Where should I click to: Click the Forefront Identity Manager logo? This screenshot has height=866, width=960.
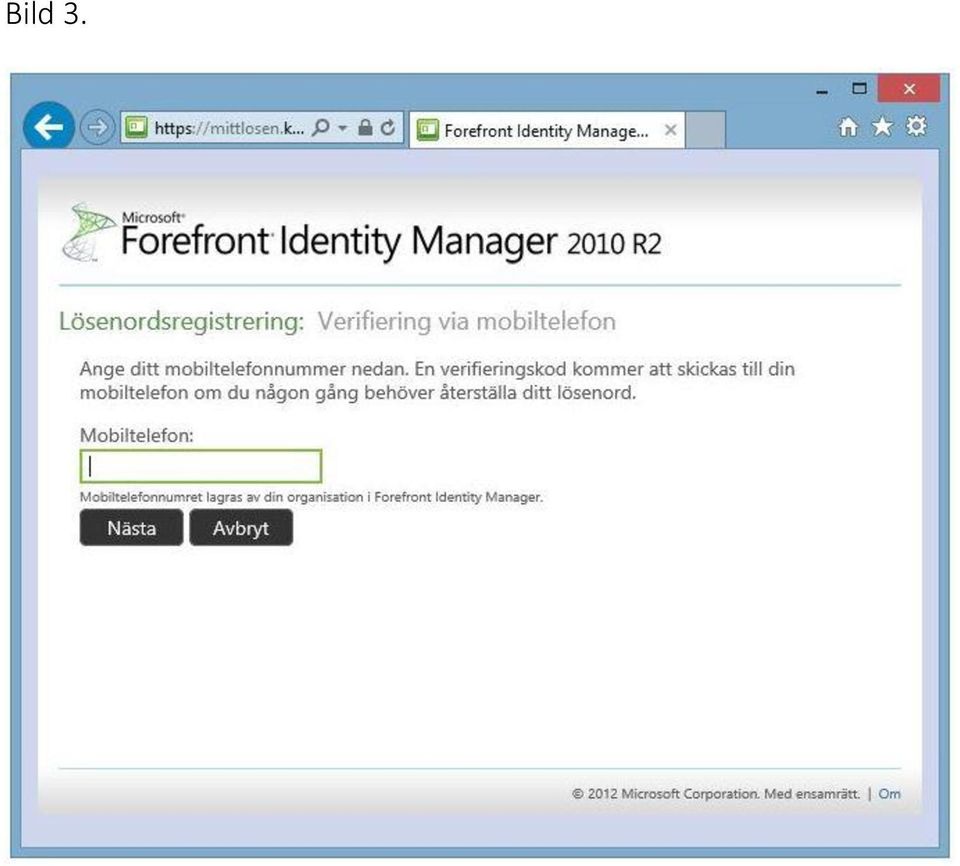pos(361,235)
